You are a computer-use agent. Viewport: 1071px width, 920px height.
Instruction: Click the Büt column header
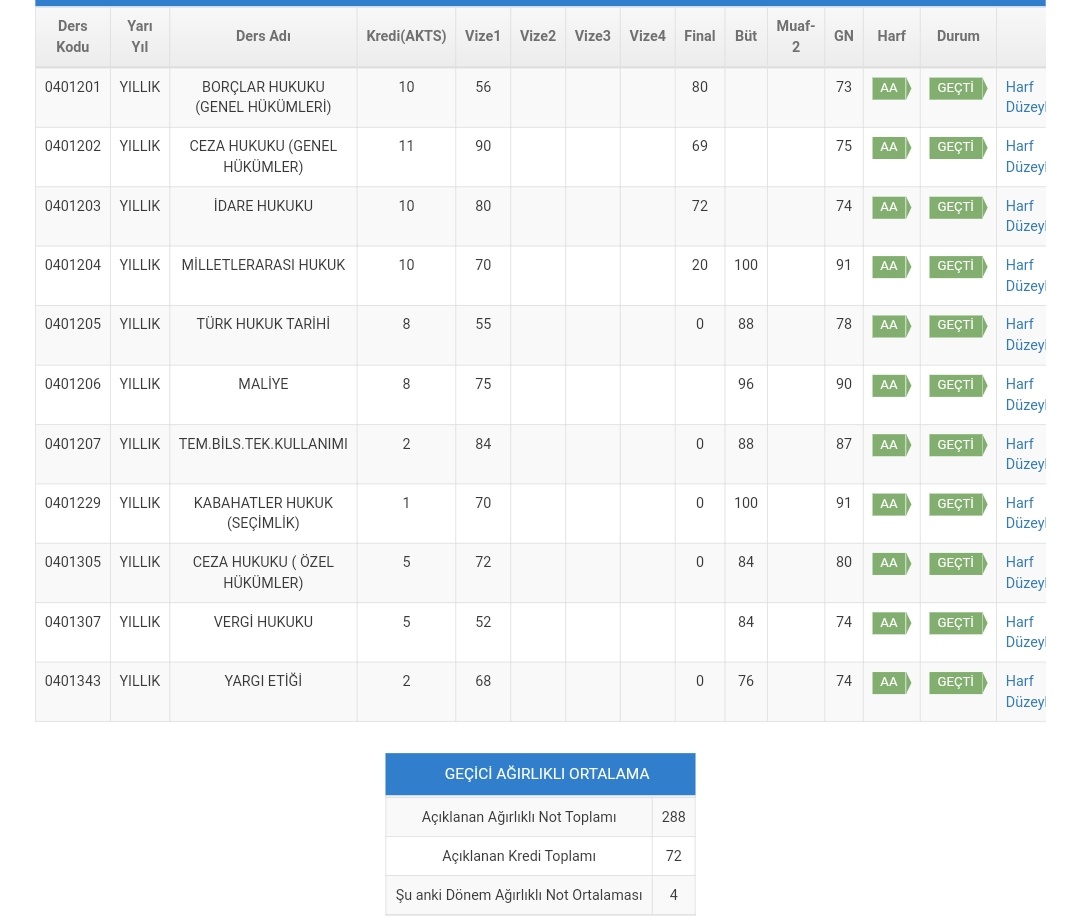pyautogui.click(x=746, y=36)
